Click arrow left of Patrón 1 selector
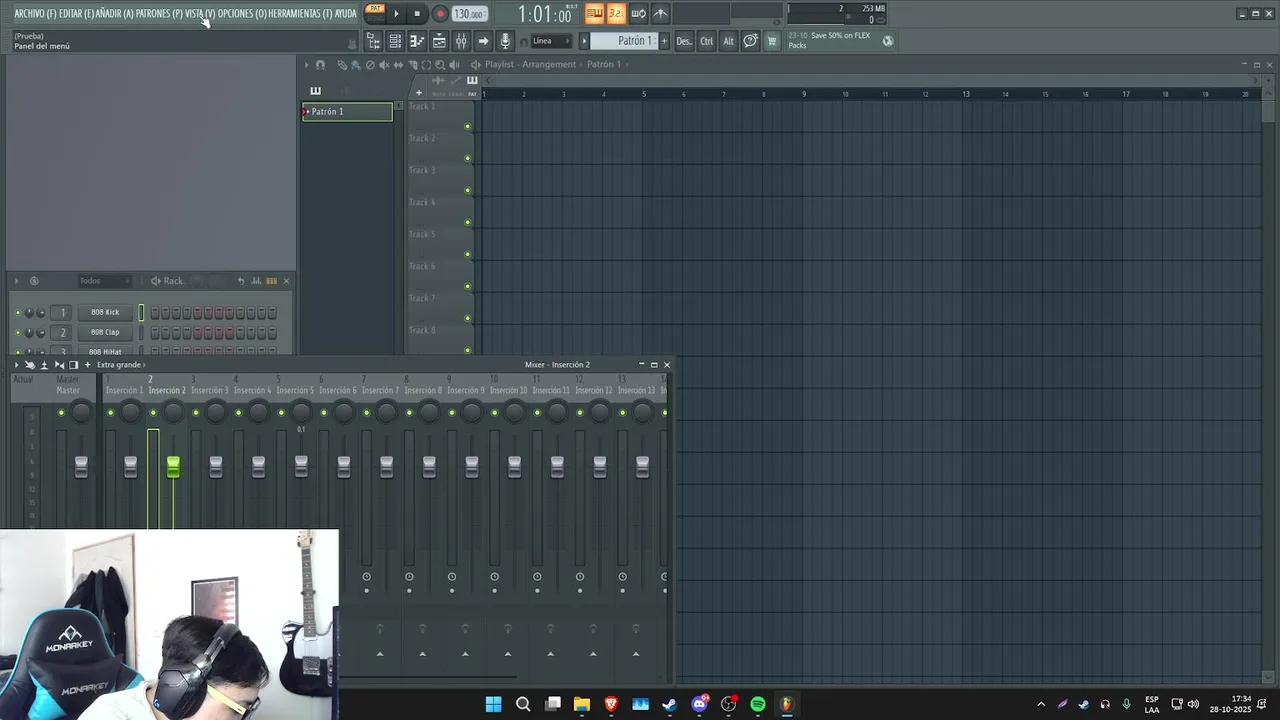Image resolution: width=1280 pixels, height=720 pixels. click(584, 41)
